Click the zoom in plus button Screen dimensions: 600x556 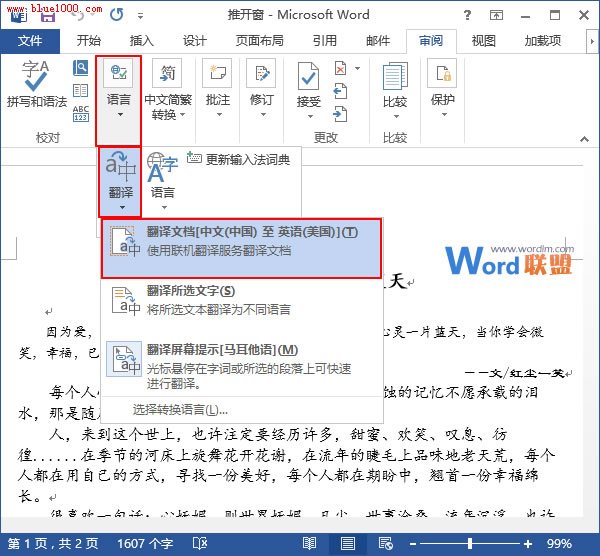528,543
